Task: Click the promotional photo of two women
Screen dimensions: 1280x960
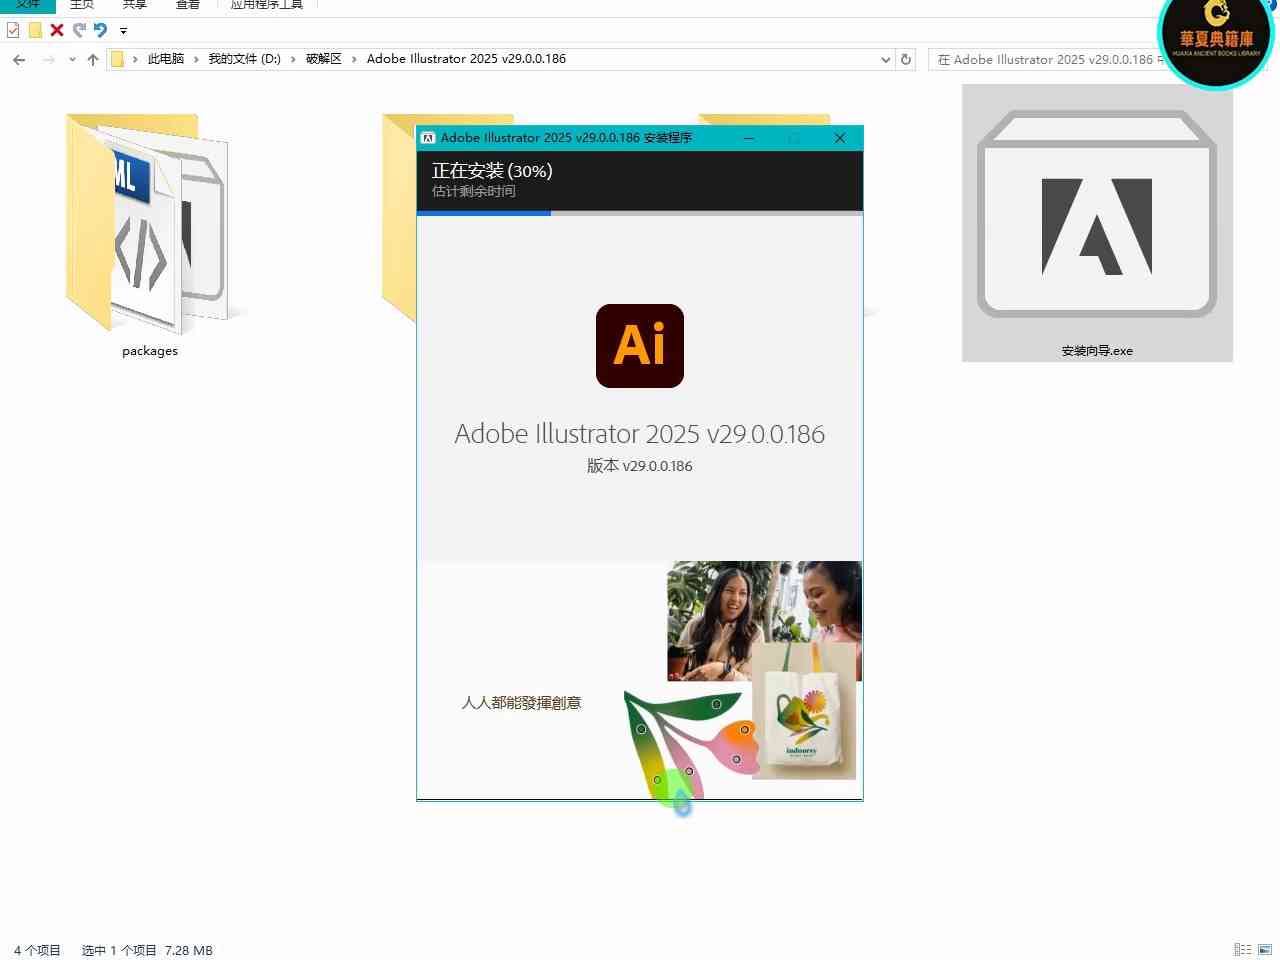Action: [764, 621]
